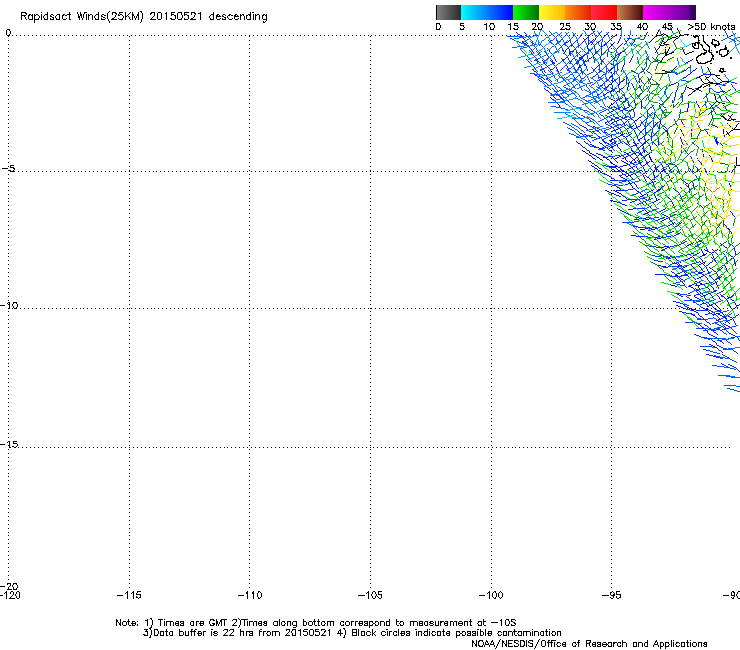Select the gray 0-5 knots color band
The height and width of the screenshot is (650, 740).
(x=448, y=12)
